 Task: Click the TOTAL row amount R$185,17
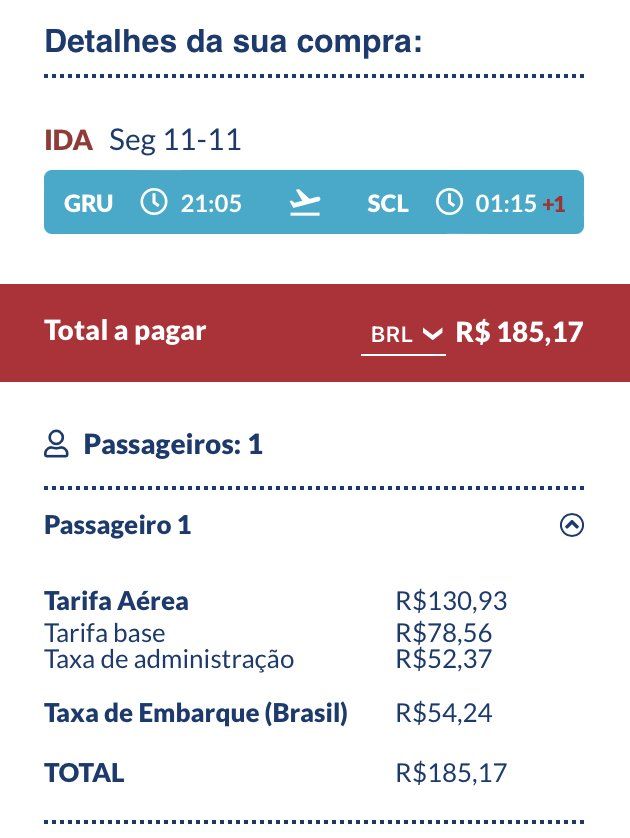[451, 773]
